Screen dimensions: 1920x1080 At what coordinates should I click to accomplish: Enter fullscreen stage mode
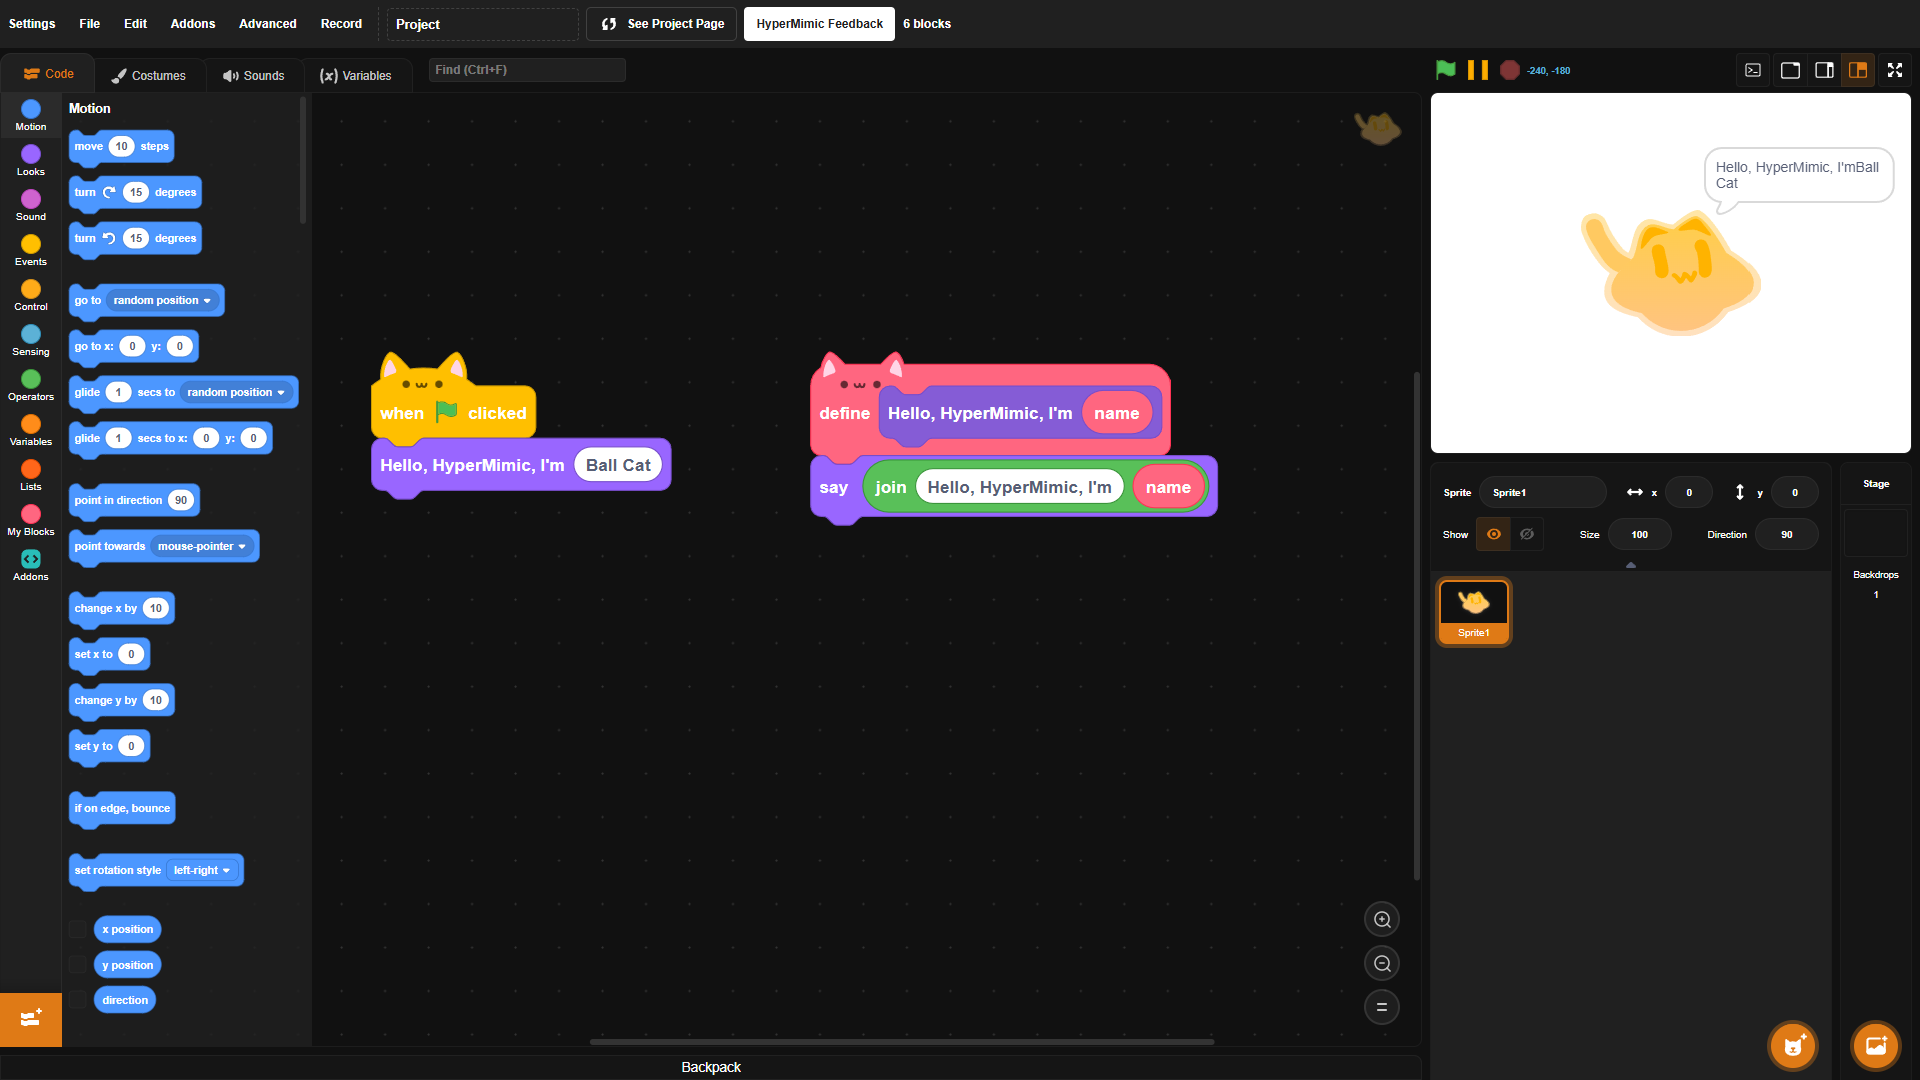click(x=1895, y=70)
